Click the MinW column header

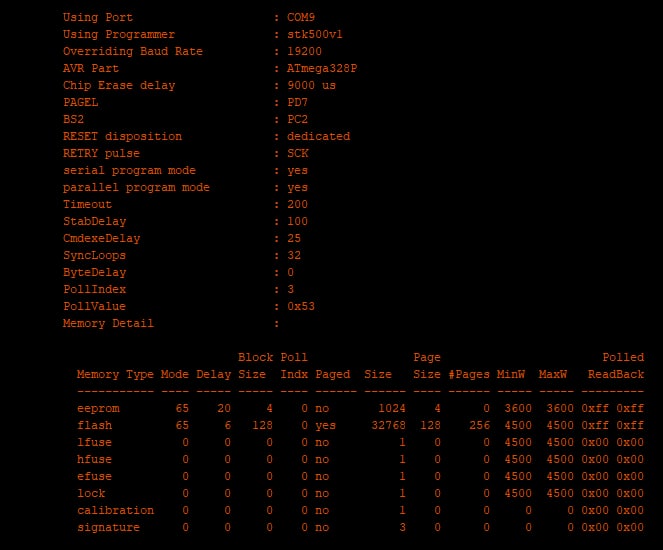(510, 375)
